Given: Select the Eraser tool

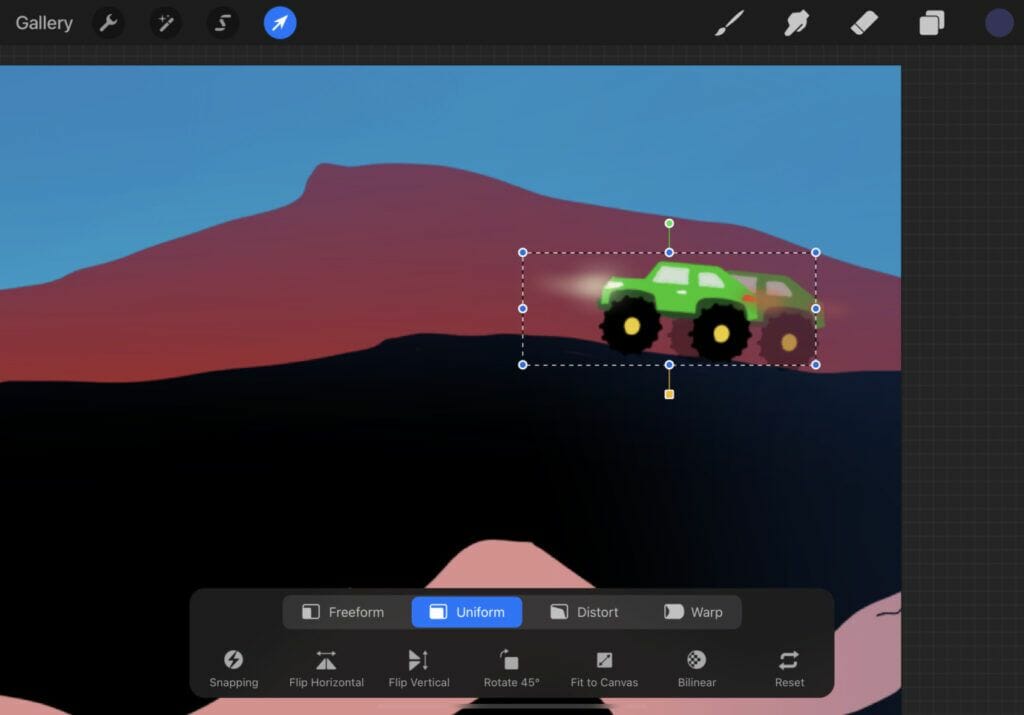Looking at the screenshot, I should (x=864, y=23).
